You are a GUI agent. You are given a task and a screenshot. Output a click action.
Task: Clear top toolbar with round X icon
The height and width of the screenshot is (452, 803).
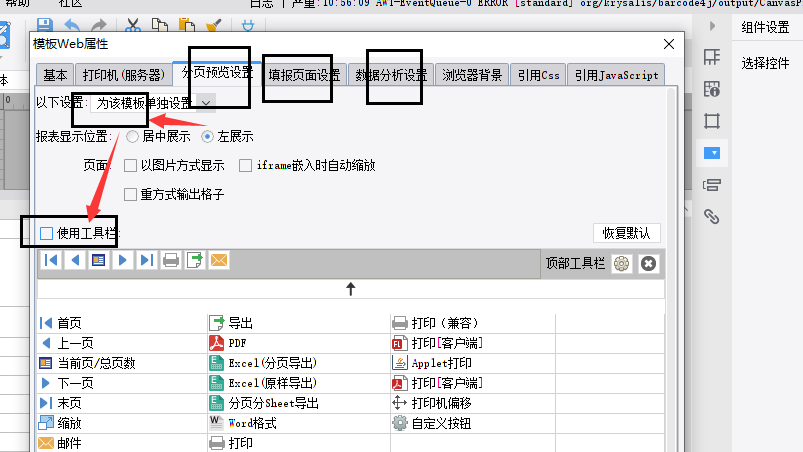[x=648, y=264]
